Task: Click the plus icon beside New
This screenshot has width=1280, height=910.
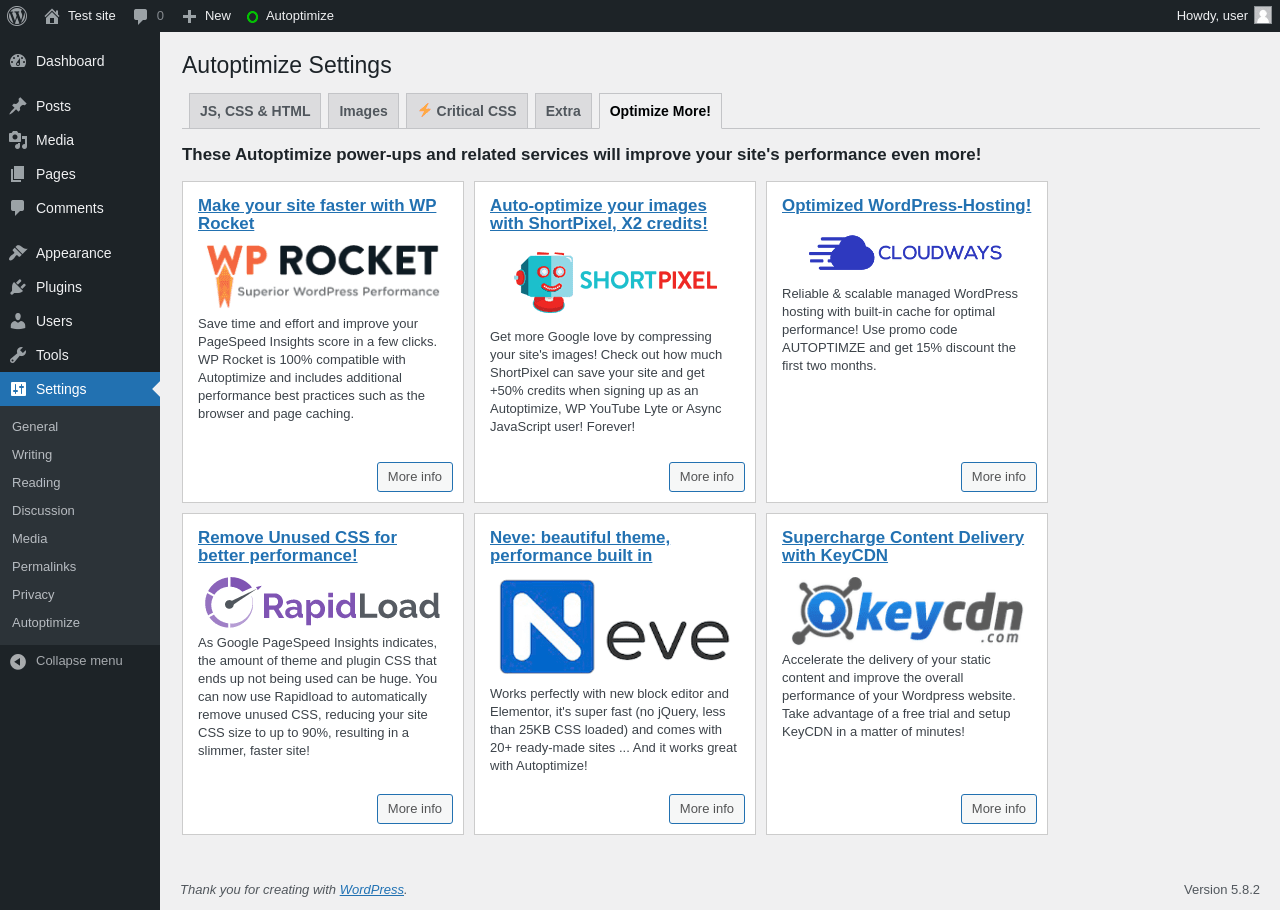Action: pyautogui.click(x=189, y=16)
